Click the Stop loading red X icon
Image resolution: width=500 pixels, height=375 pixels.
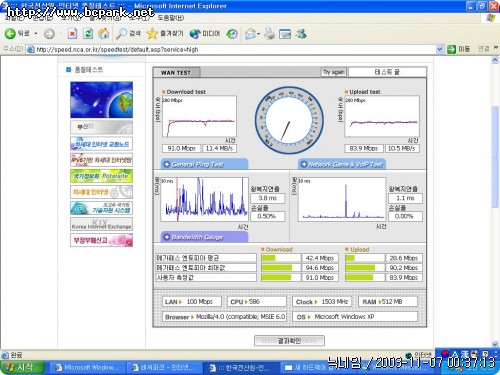tap(72, 34)
